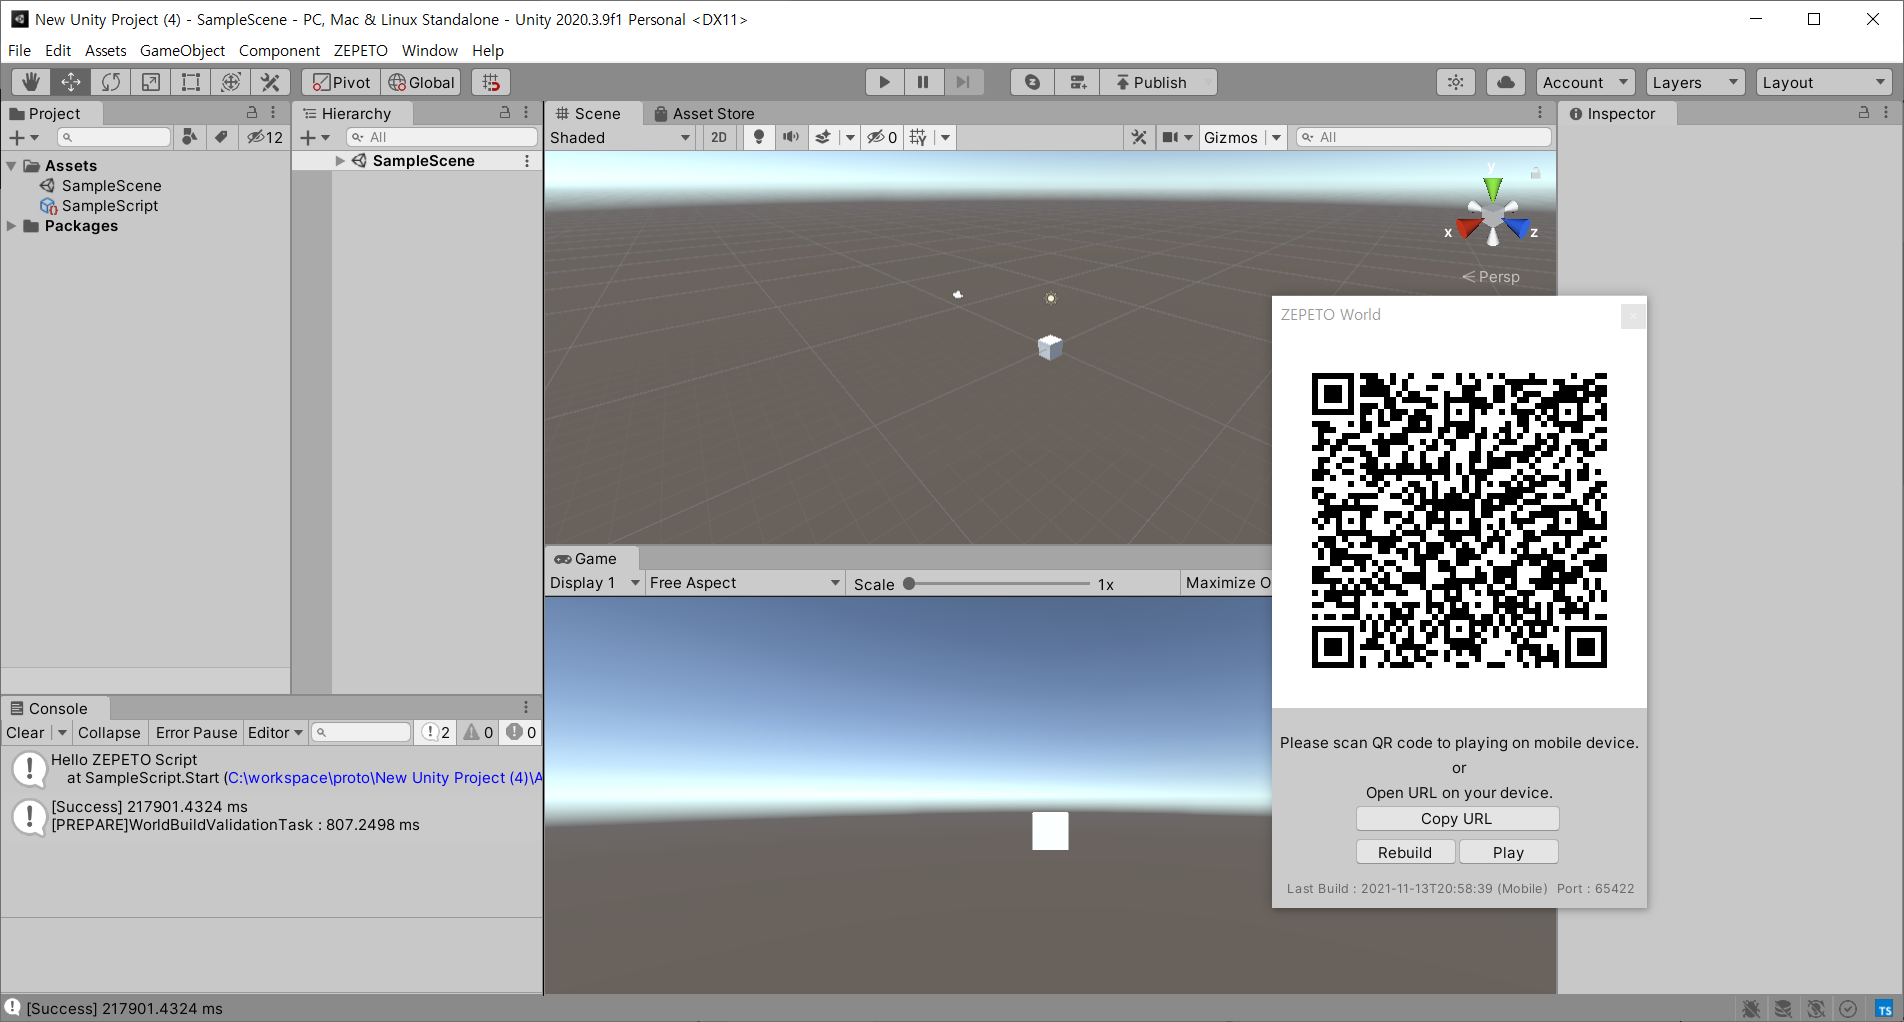This screenshot has width=1904, height=1022.
Task: Expand the Packages folder
Action: [11, 226]
